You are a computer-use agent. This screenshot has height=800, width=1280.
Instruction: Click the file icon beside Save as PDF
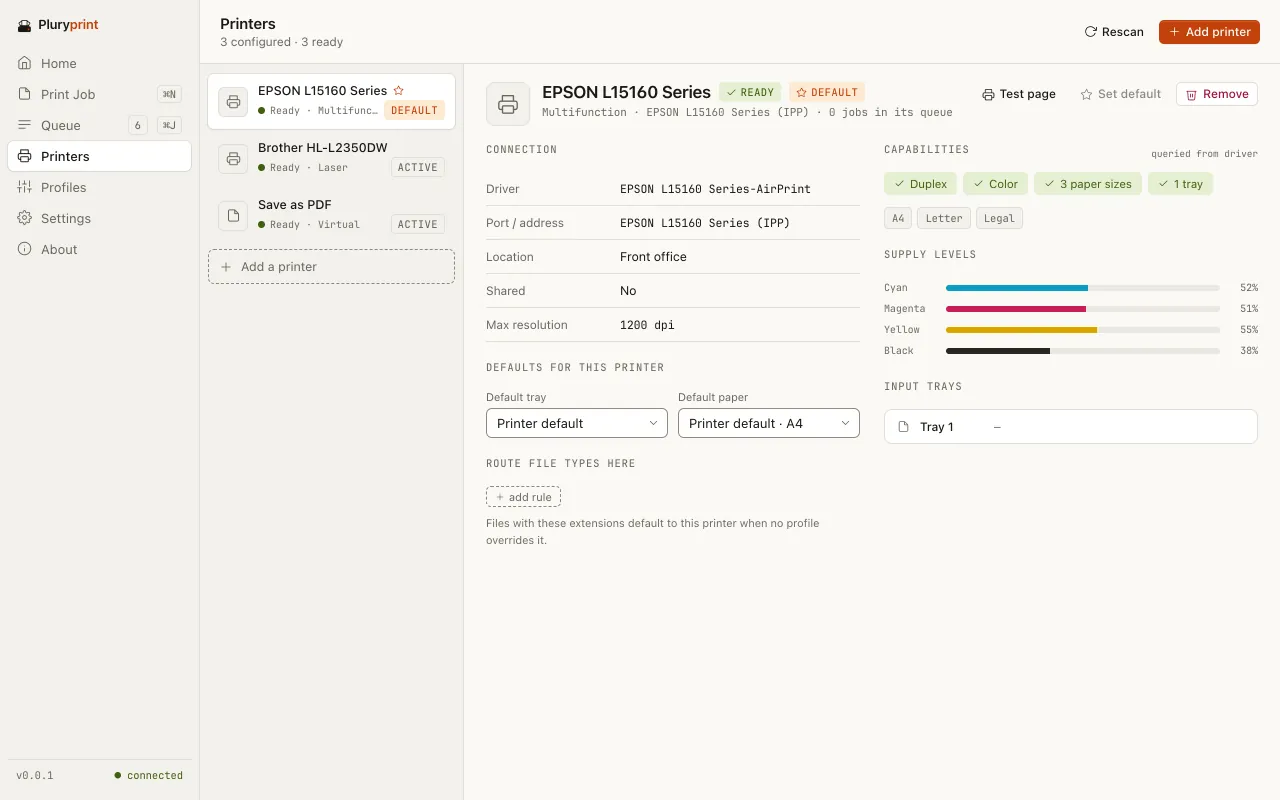click(x=233, y=215)
